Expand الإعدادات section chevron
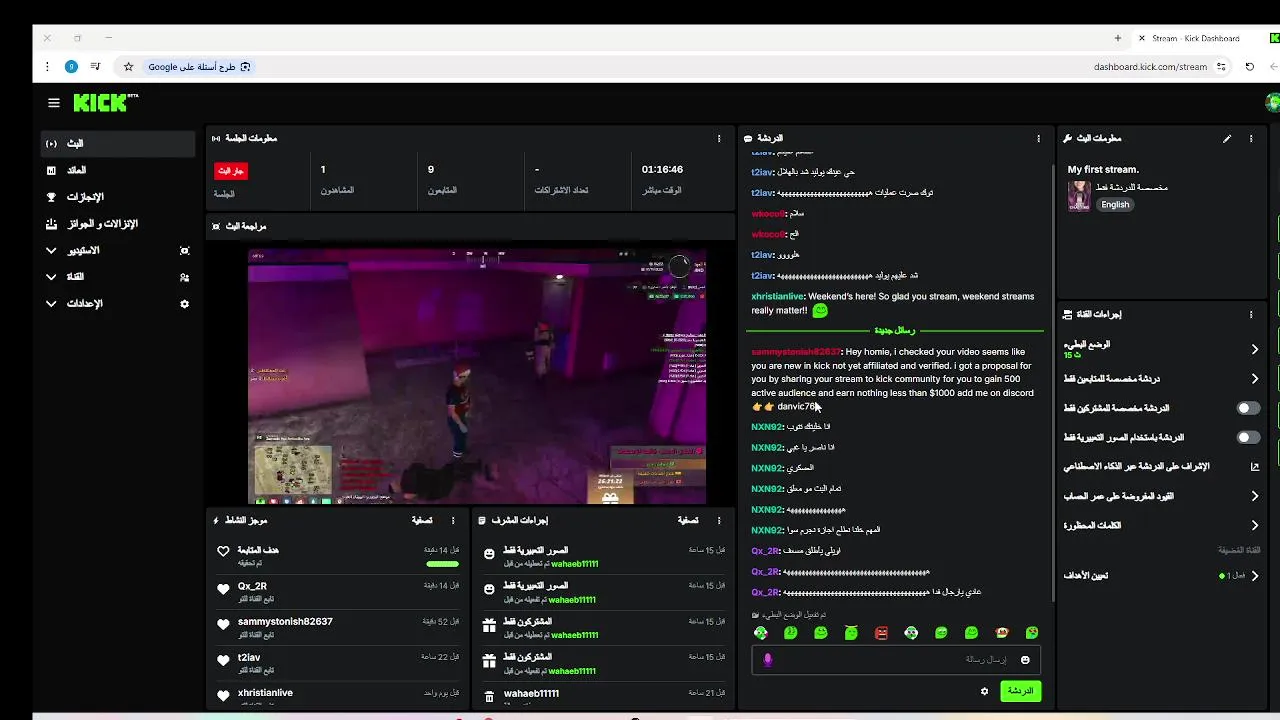The height and width of the screenshot is (720, 1280). point(51,304)
